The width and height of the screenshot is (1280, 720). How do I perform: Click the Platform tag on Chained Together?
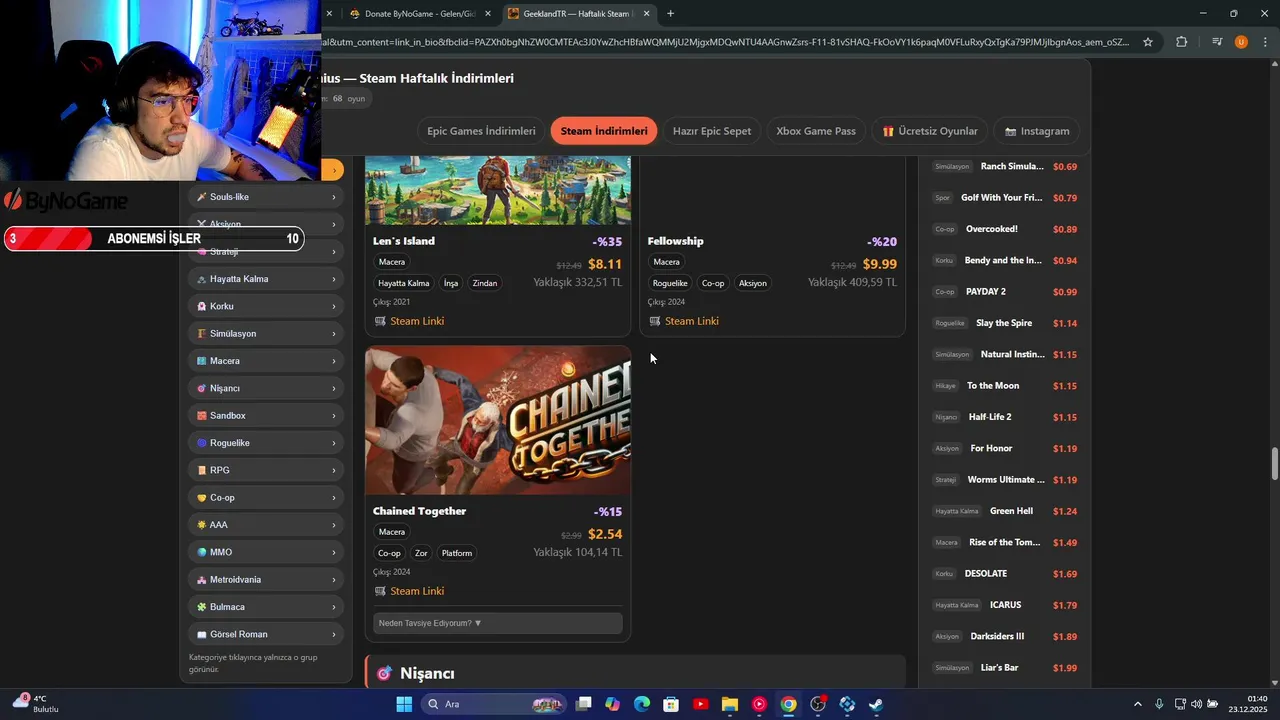457,553
